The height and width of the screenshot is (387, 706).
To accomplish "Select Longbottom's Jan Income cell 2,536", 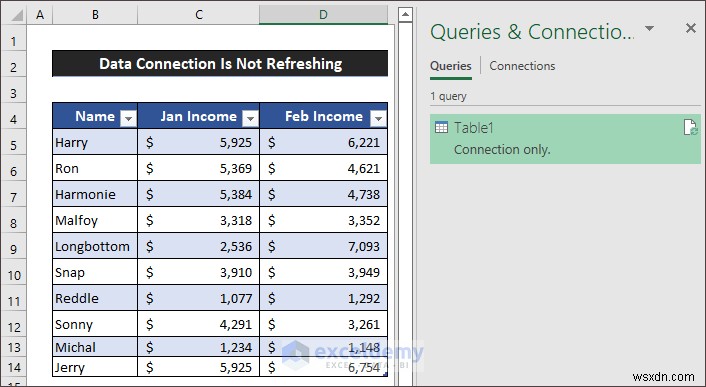I will click(199, 246).
